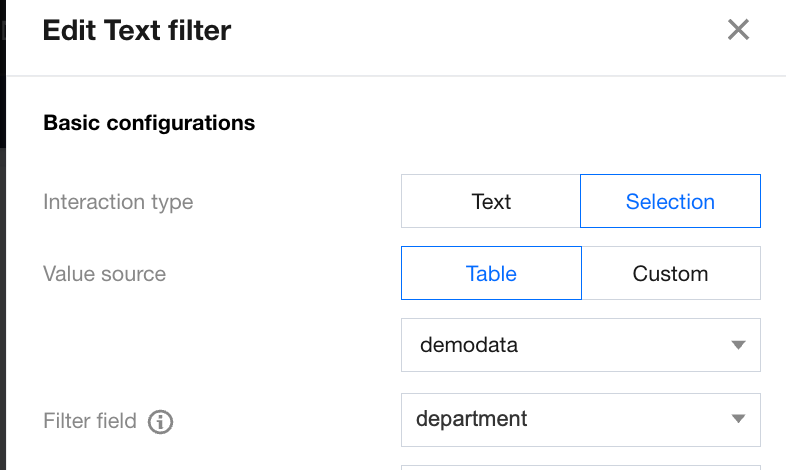The height and width of the screenshot is (470, 786).
Task: Click the Value source label
Action: (x=104, y=274)
